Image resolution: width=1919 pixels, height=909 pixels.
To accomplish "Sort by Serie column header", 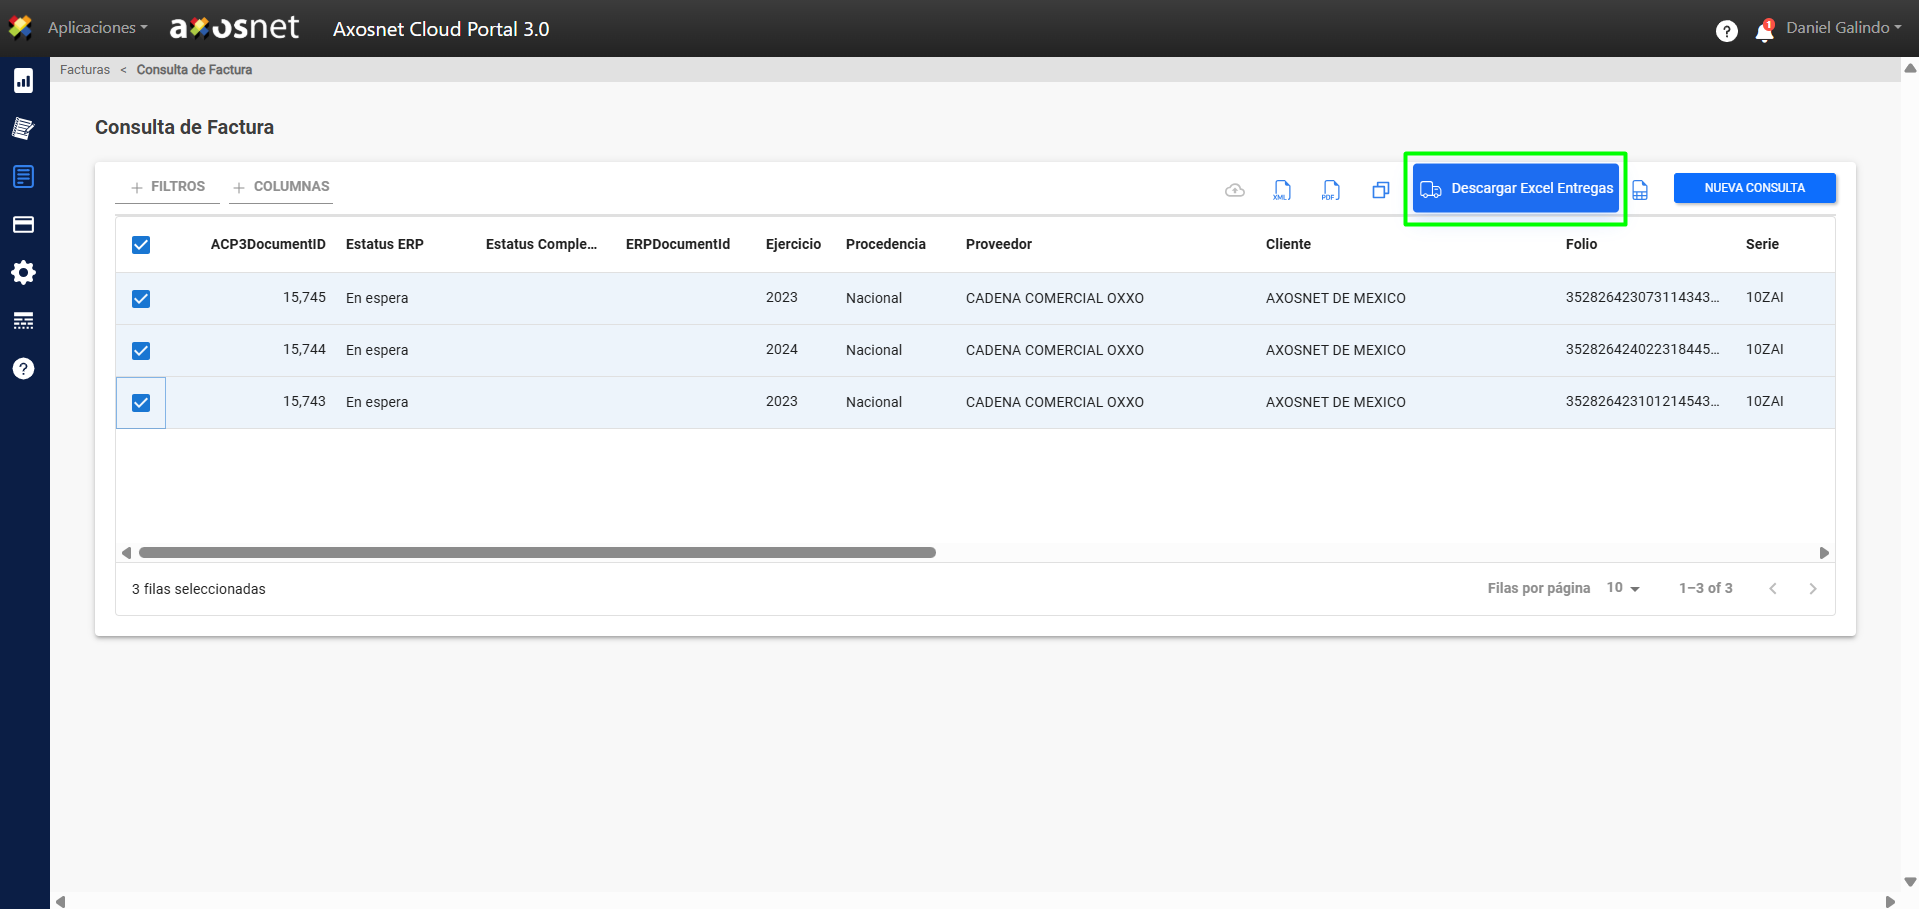I will click(x=1762, y=244).
